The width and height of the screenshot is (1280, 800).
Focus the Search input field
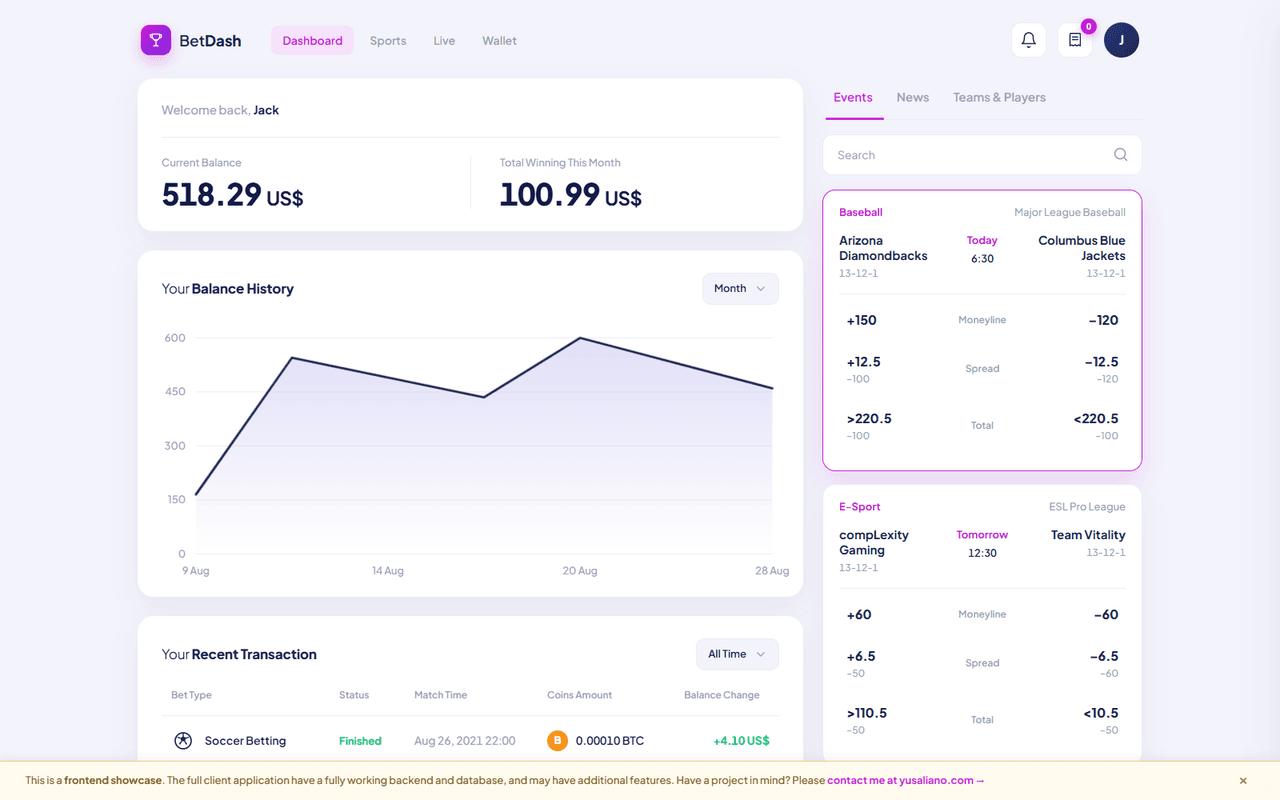[982, 155]
